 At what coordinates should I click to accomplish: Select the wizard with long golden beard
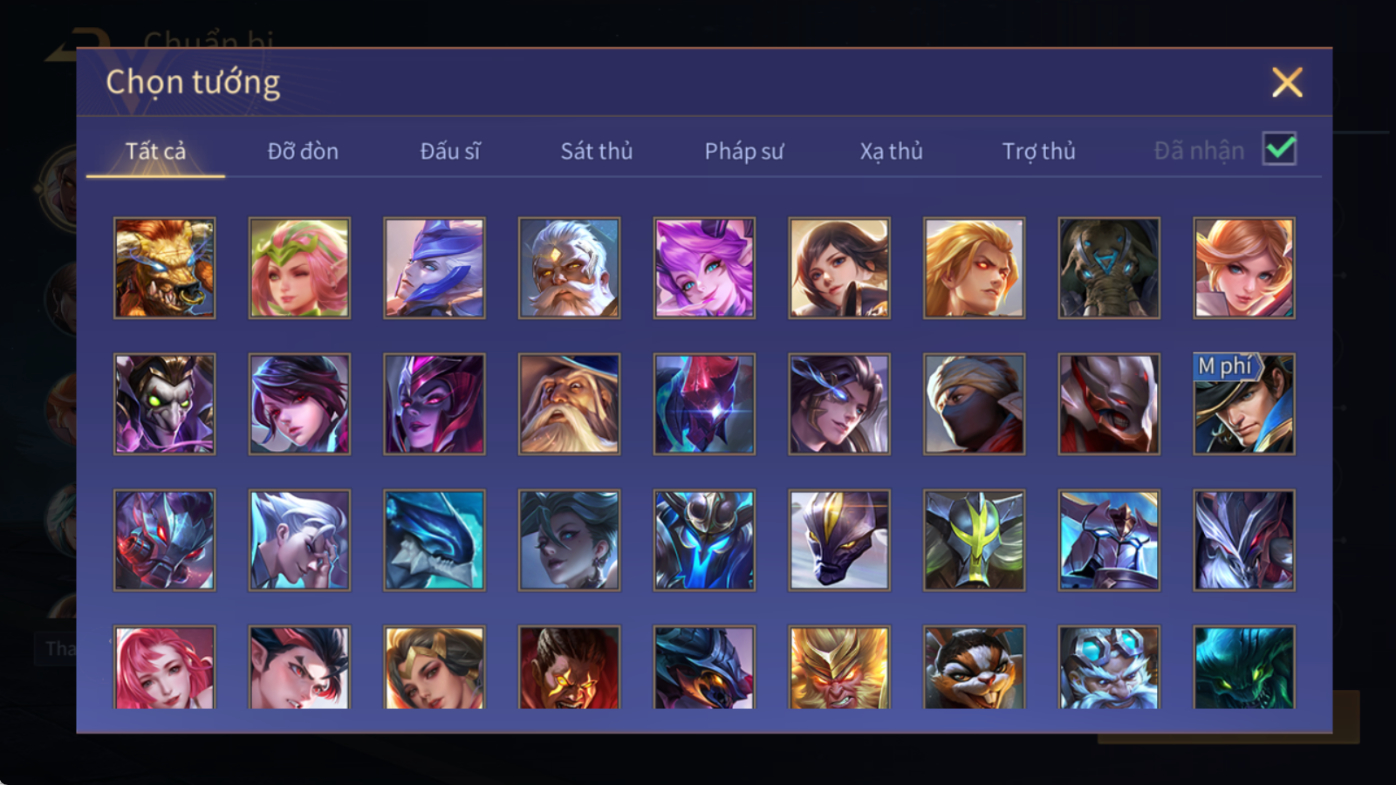point(569,404)
